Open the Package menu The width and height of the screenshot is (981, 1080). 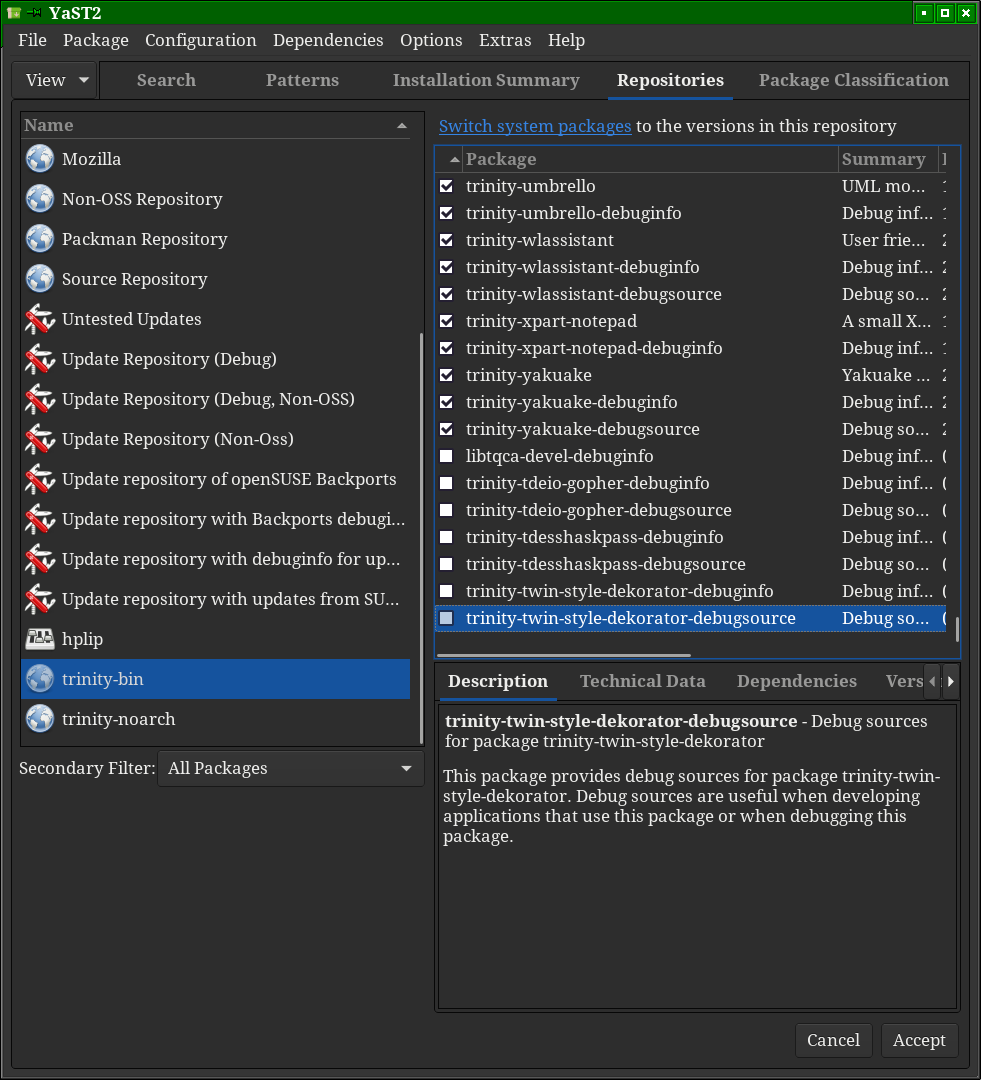point(96,40)
